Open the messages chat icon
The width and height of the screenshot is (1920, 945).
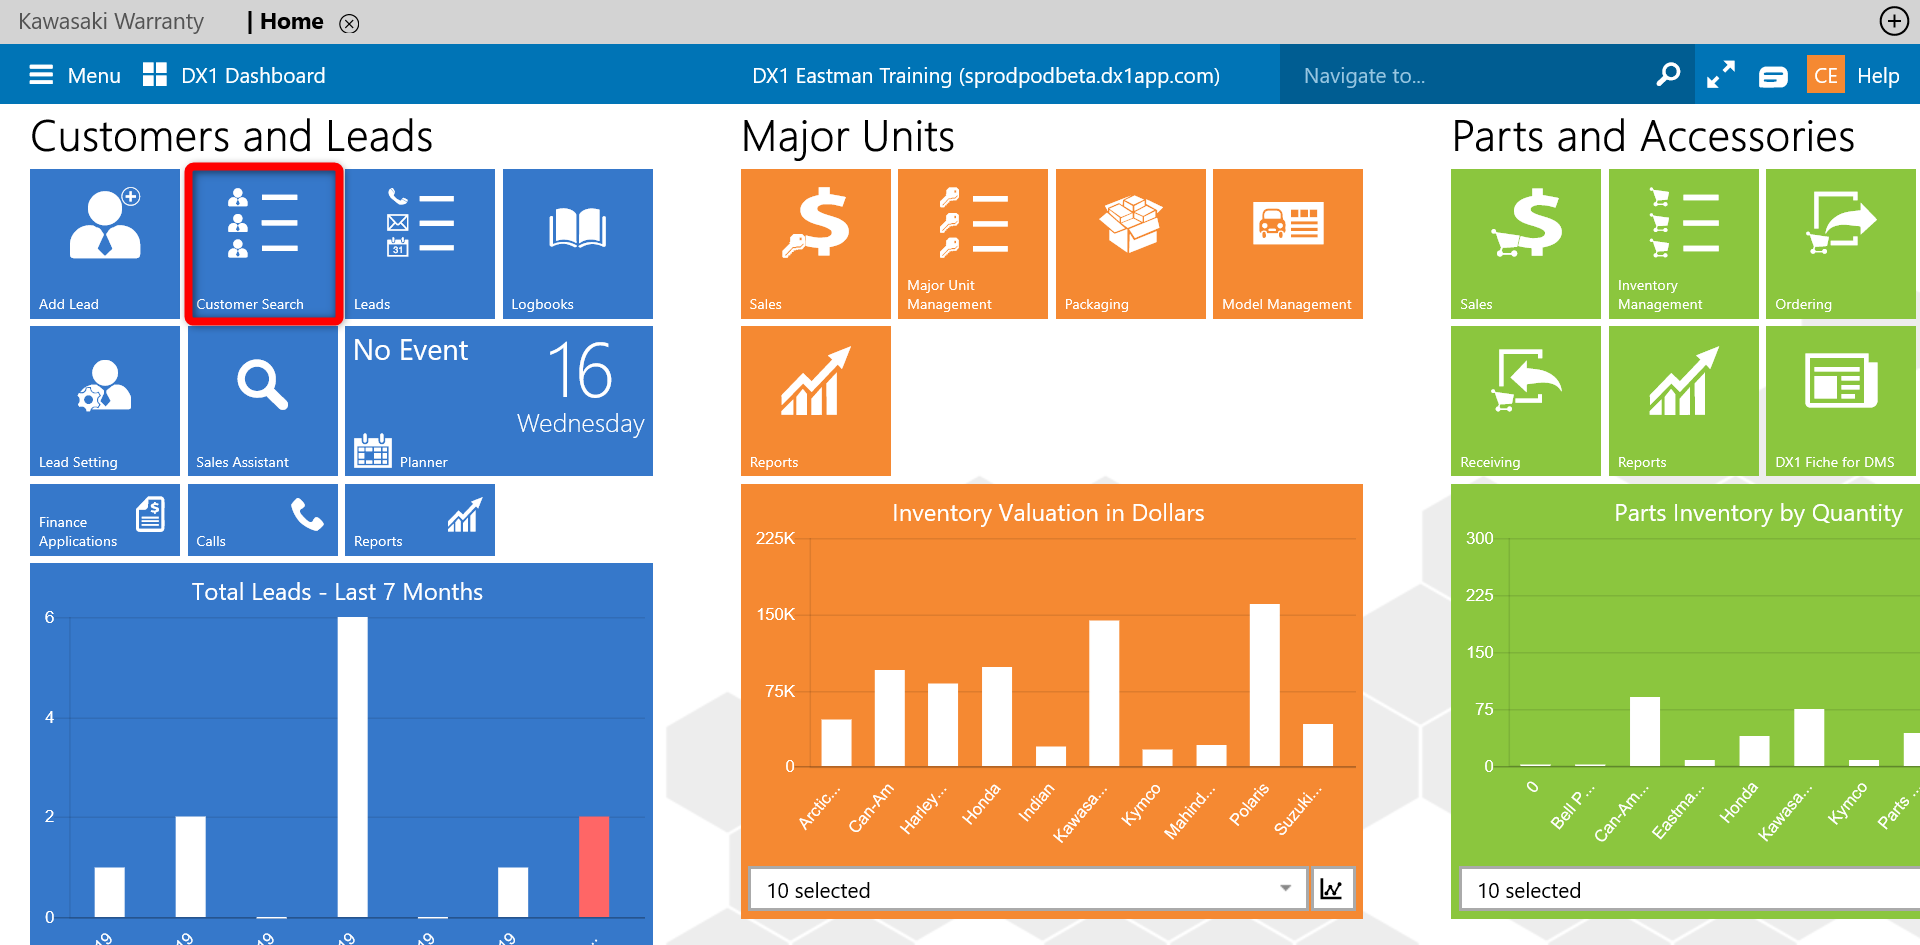pyautogui.click(x=1774, y=76)
